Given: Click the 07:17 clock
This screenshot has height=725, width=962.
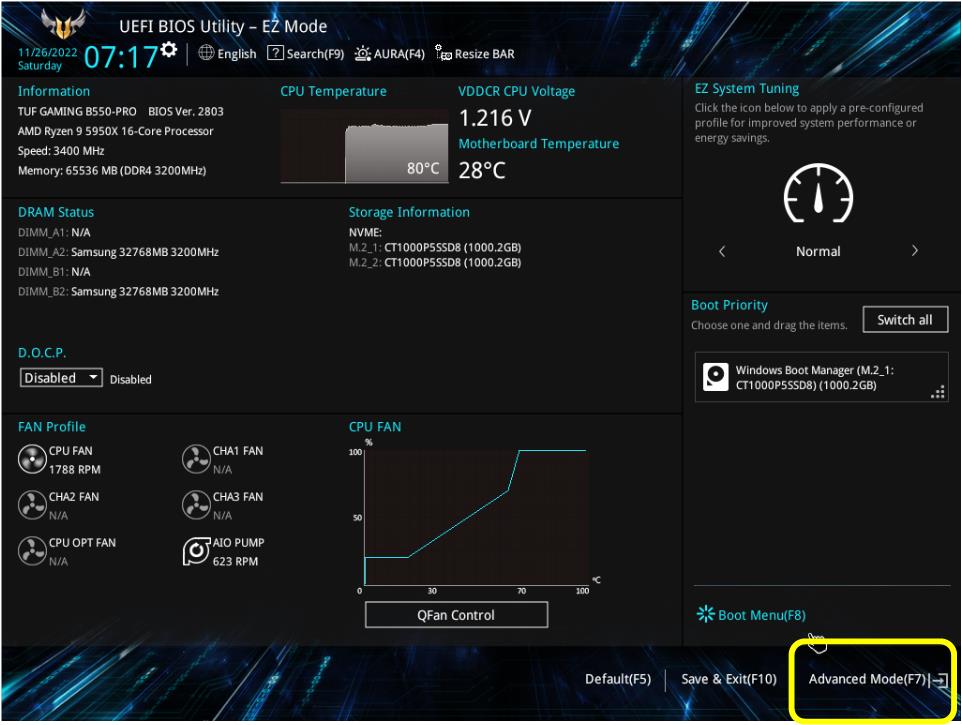Looking at the screenshot, I should tap(121, 57).
